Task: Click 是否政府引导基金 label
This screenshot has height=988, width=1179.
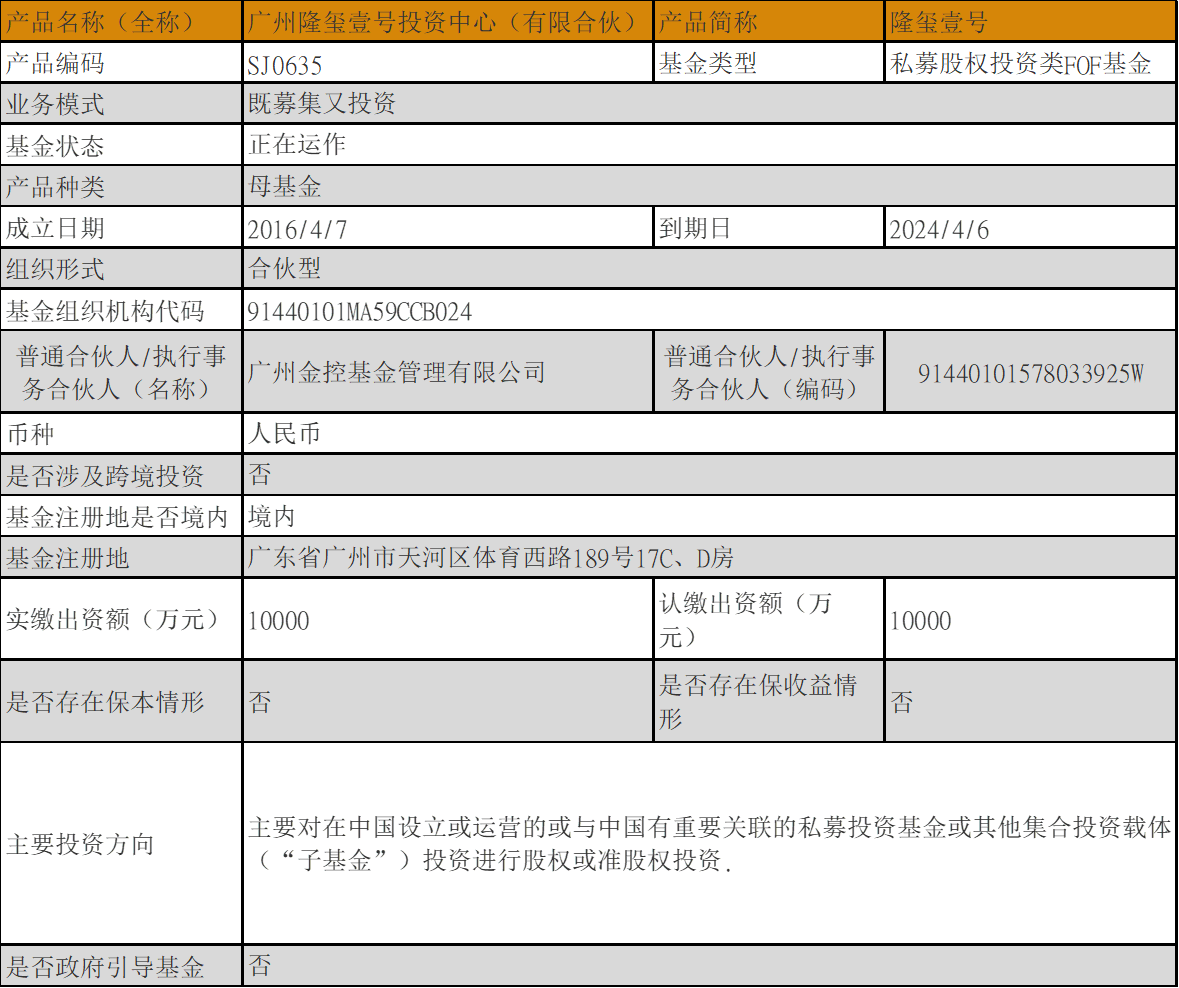Action: click(x=105, y=966)
